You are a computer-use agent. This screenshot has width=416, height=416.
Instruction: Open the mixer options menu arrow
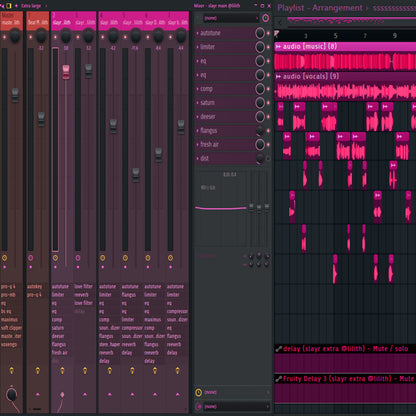point(2,6)
